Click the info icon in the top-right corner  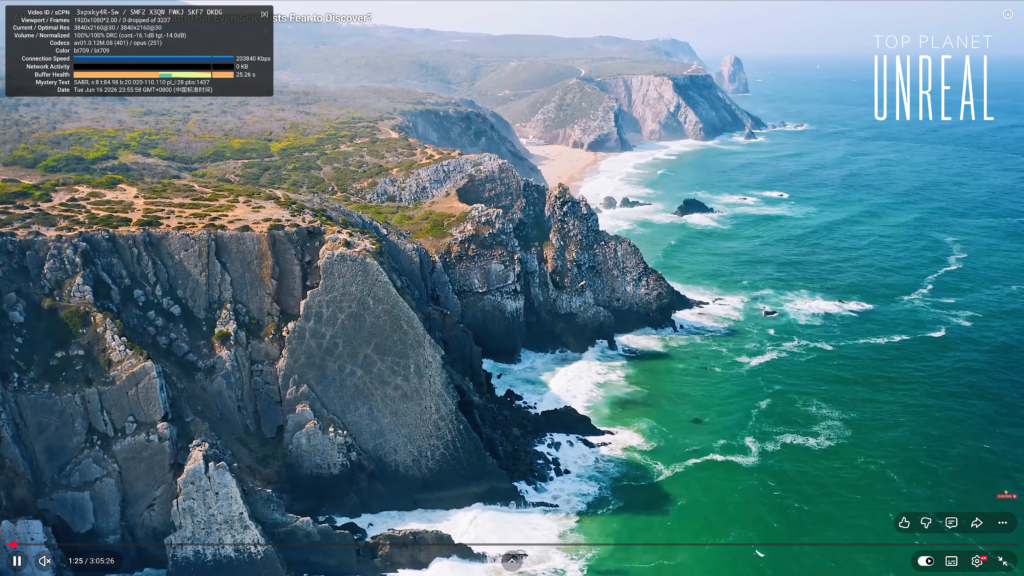point(1008,14)
